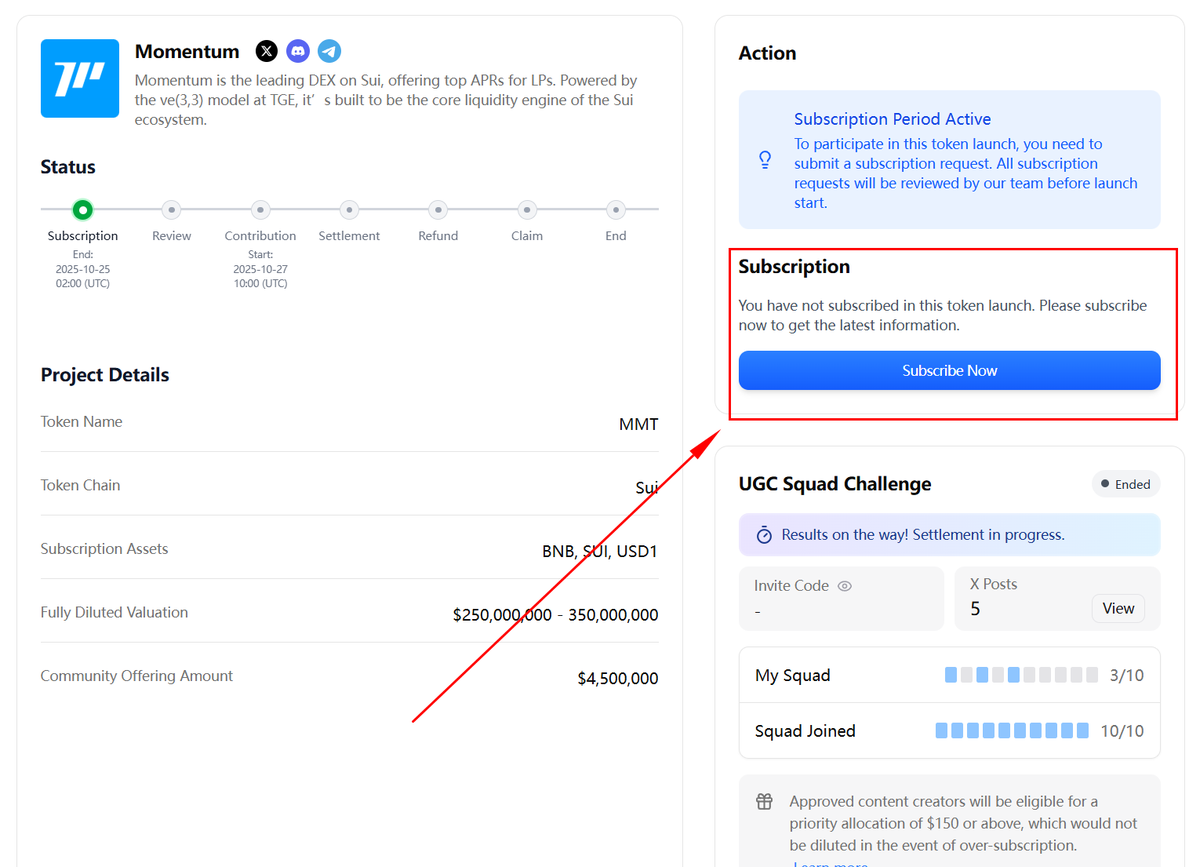1200x867 pixels.
Task: Toggle Invite Code visibility eye icon
Action: pos(844,586)
